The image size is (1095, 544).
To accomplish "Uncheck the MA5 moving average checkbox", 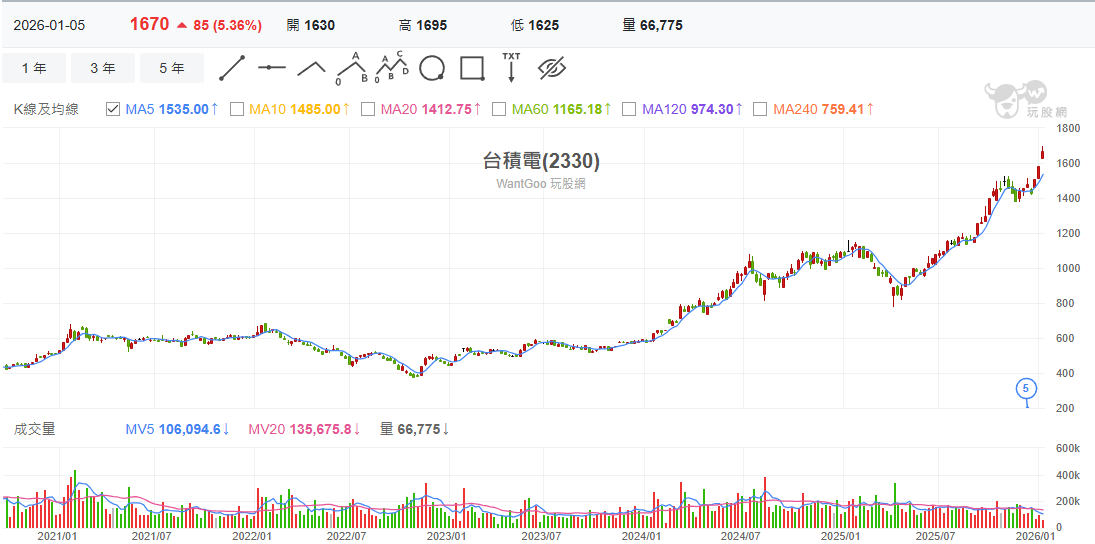I will coord(113,109).
